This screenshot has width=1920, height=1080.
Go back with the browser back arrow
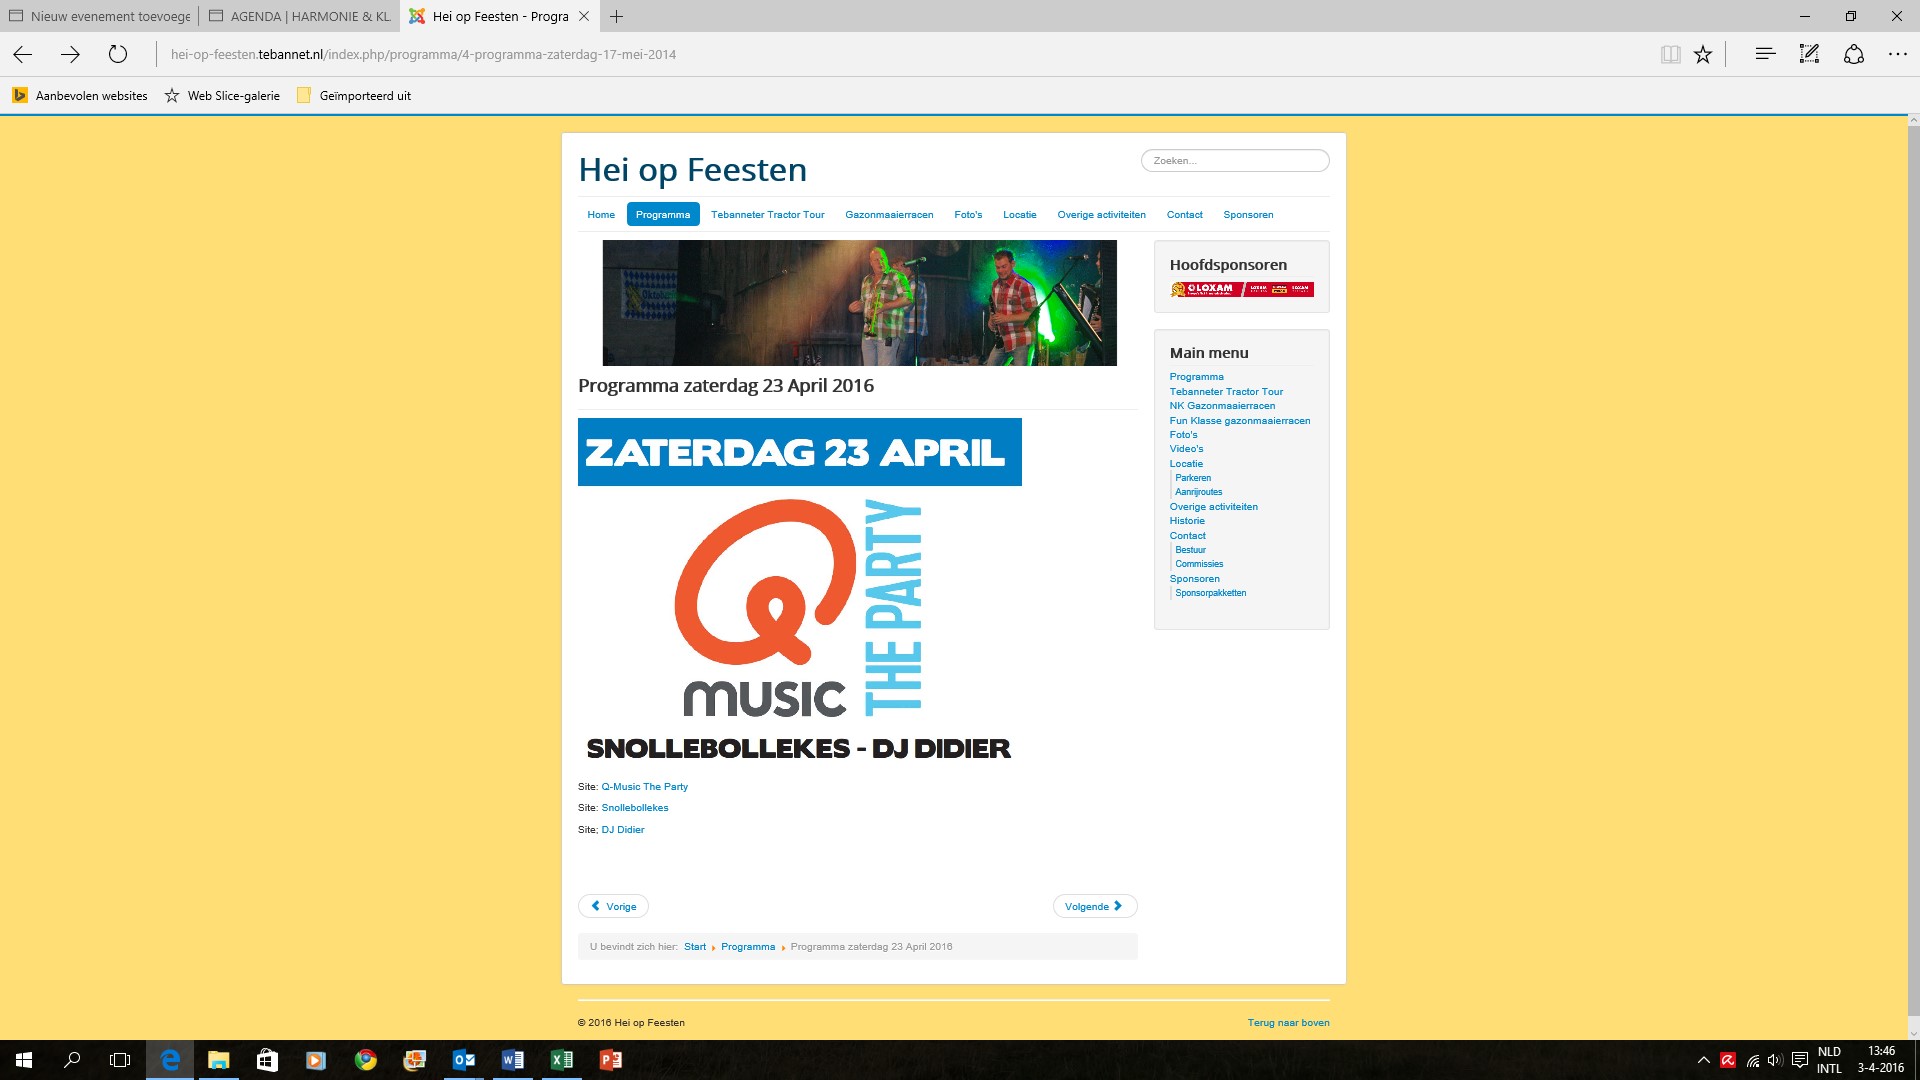(x=23, y=54)
